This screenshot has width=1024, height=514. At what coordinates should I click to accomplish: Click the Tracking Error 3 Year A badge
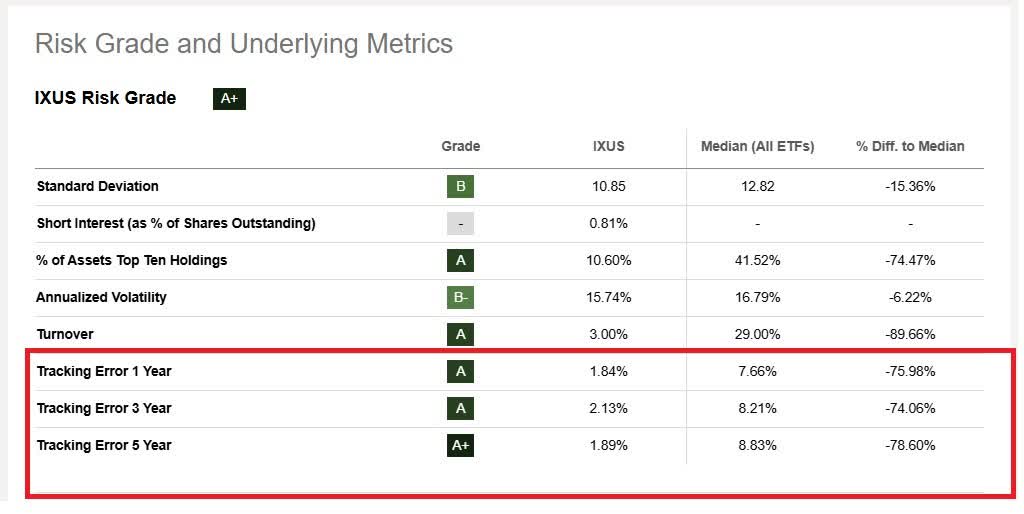460,408
